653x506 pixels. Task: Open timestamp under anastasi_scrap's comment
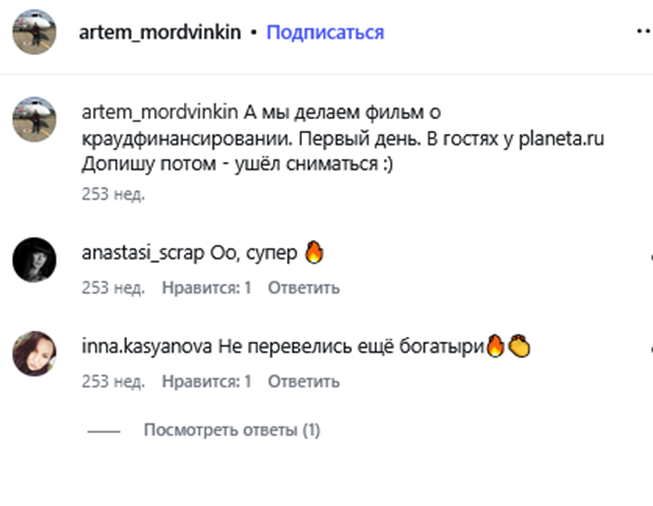(113, 288)
